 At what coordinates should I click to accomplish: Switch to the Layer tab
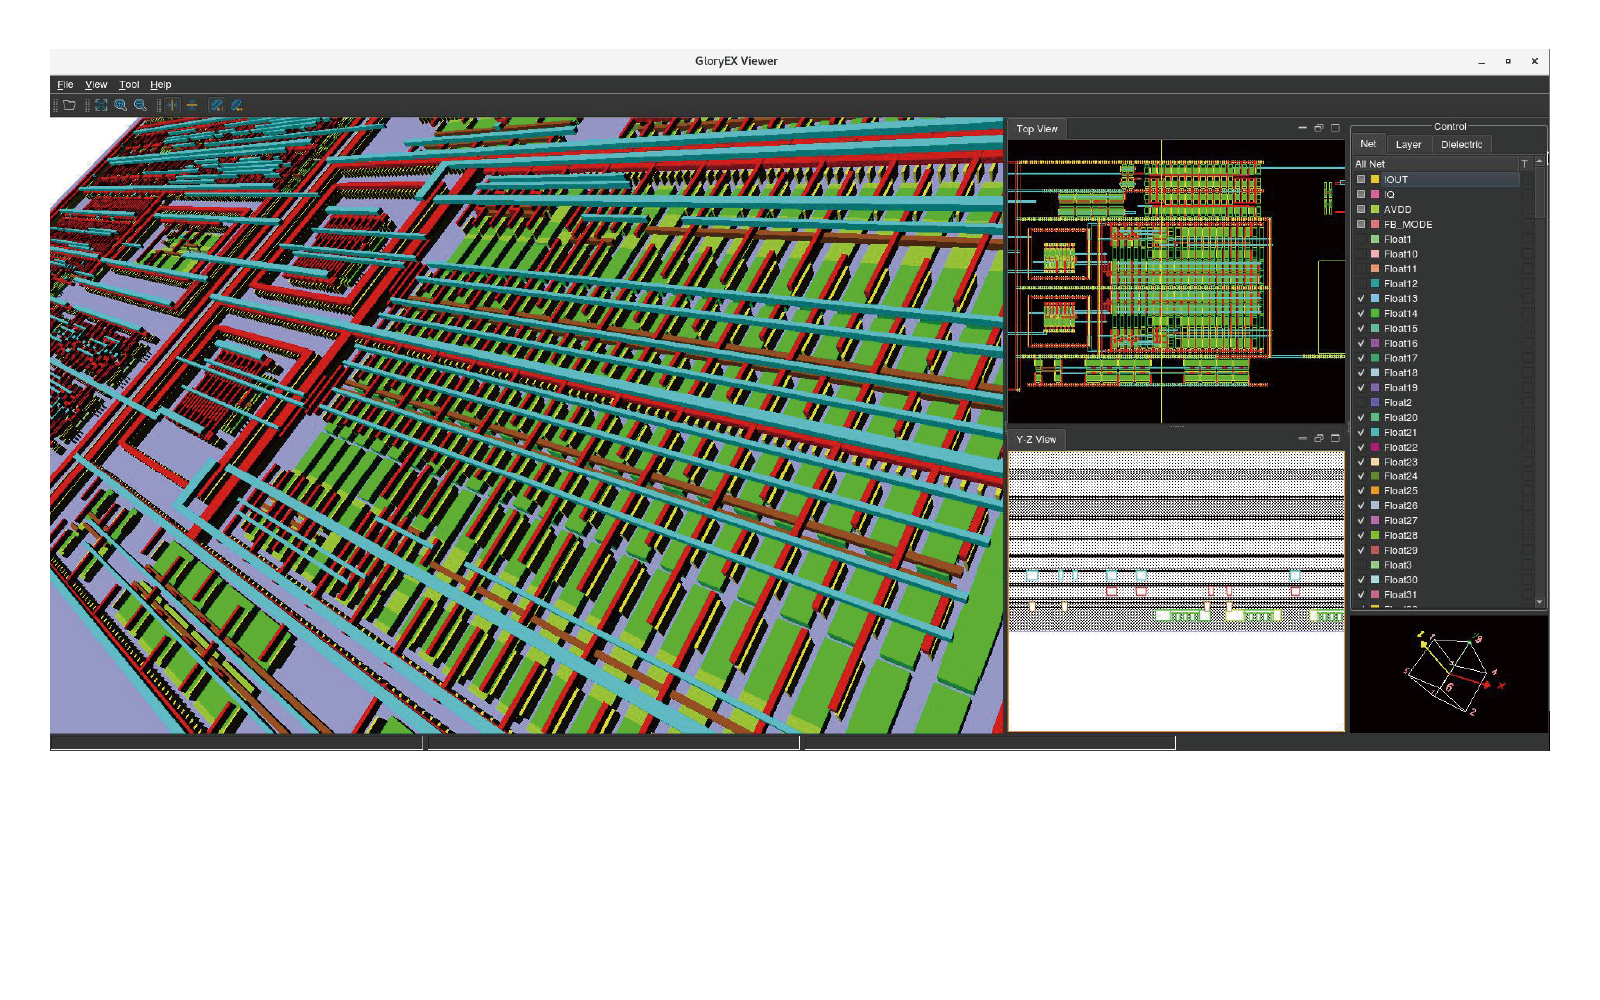click(1408, 145)
